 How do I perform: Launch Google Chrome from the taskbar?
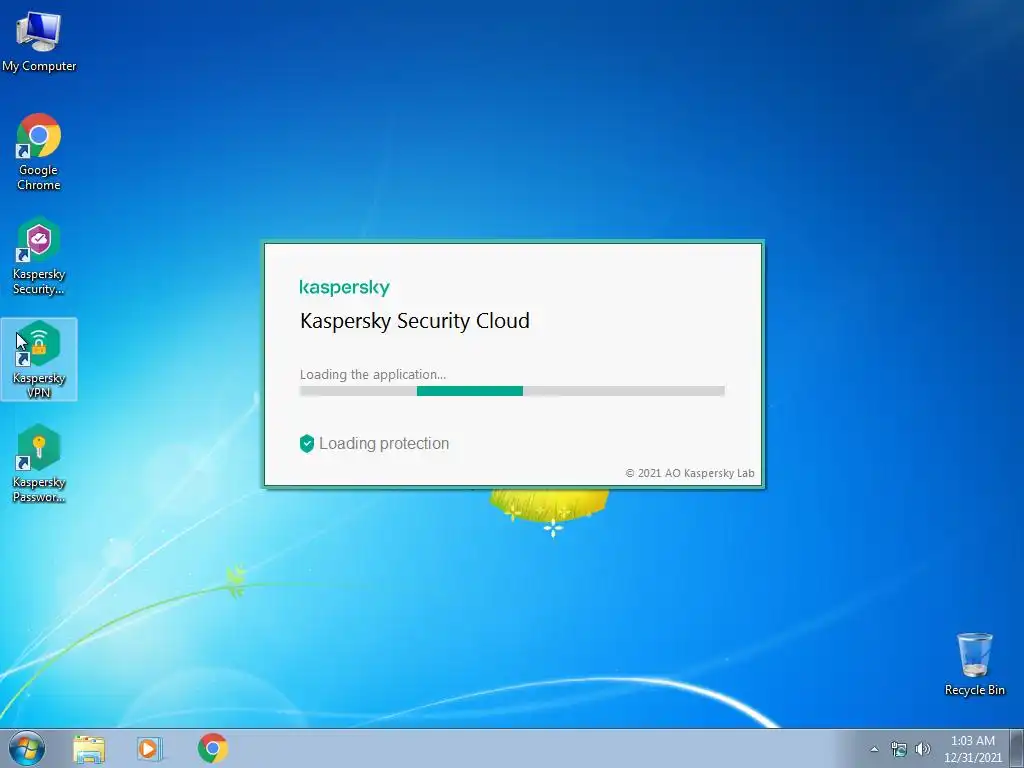pos(212,748)
